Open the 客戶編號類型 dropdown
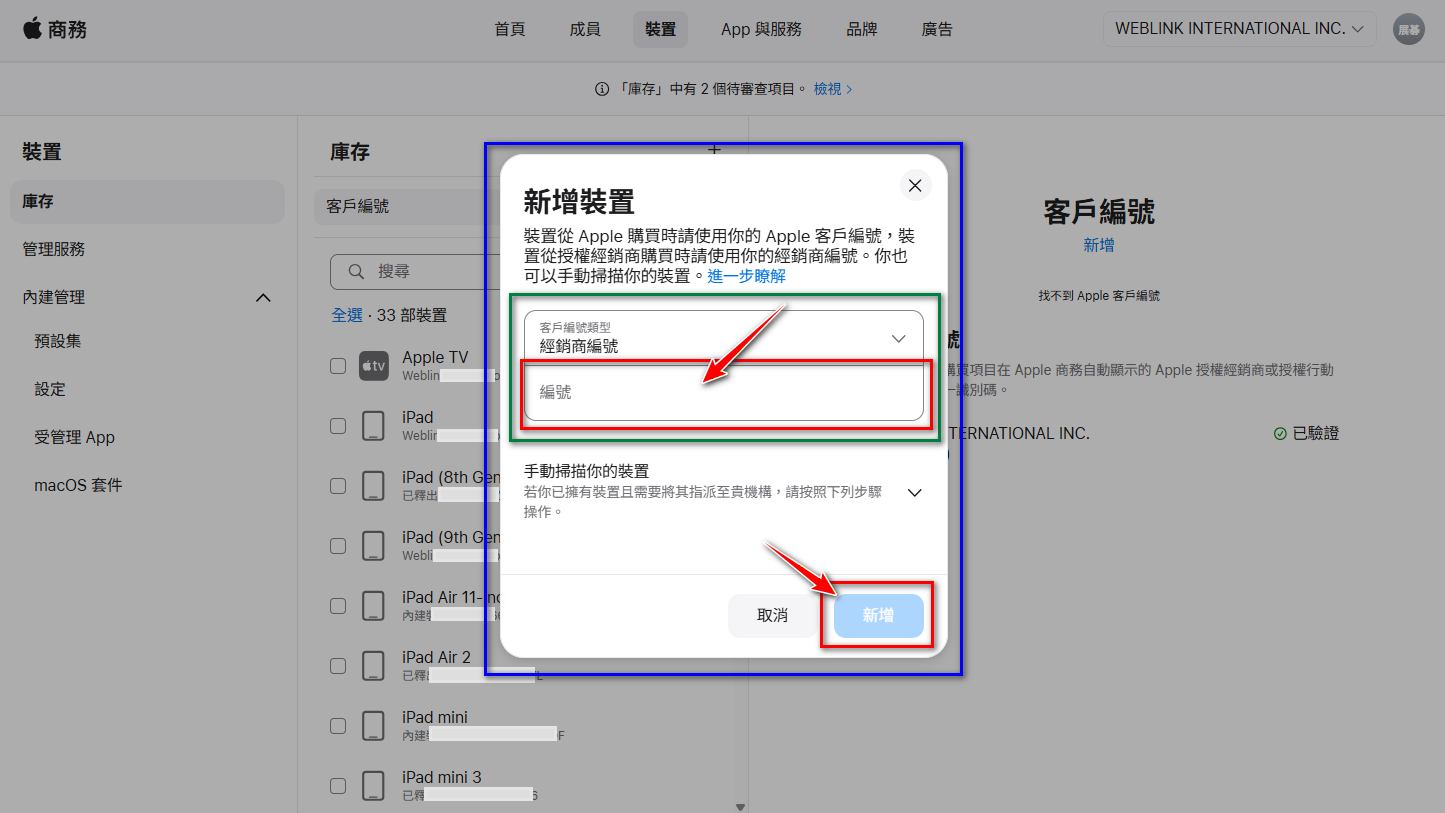Viewport: 1445px width, 813px height. pos(723,338)
